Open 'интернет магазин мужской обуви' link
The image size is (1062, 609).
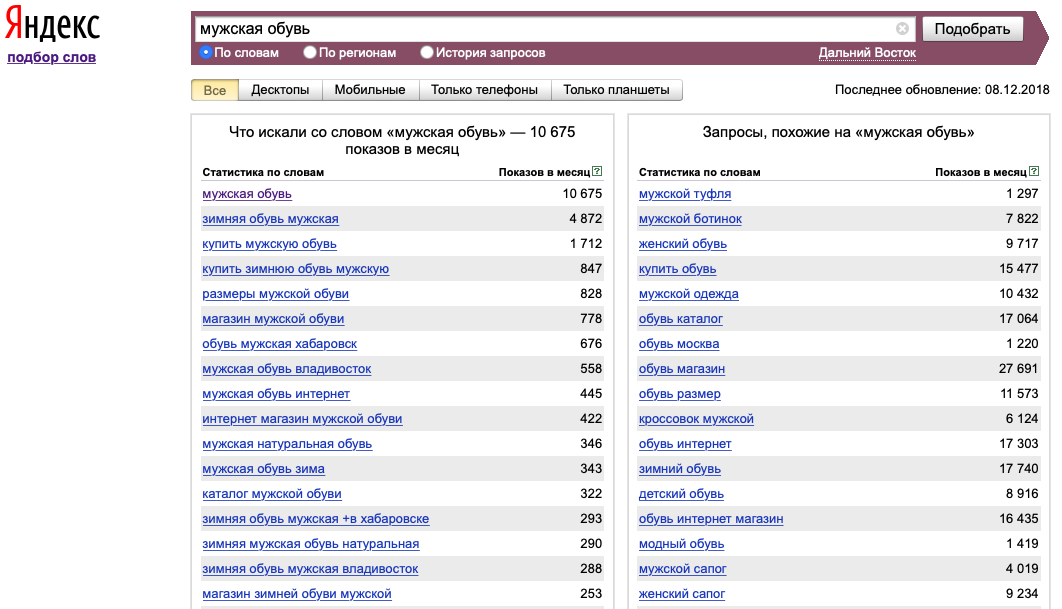[302, 419]
